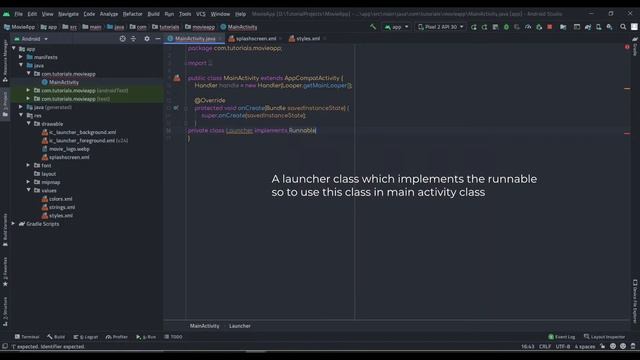Image resolution: width=640 pixels, height=360 pixels.
Task: Click the Collapse All icon in Project panel
Action: click(133, 39)
